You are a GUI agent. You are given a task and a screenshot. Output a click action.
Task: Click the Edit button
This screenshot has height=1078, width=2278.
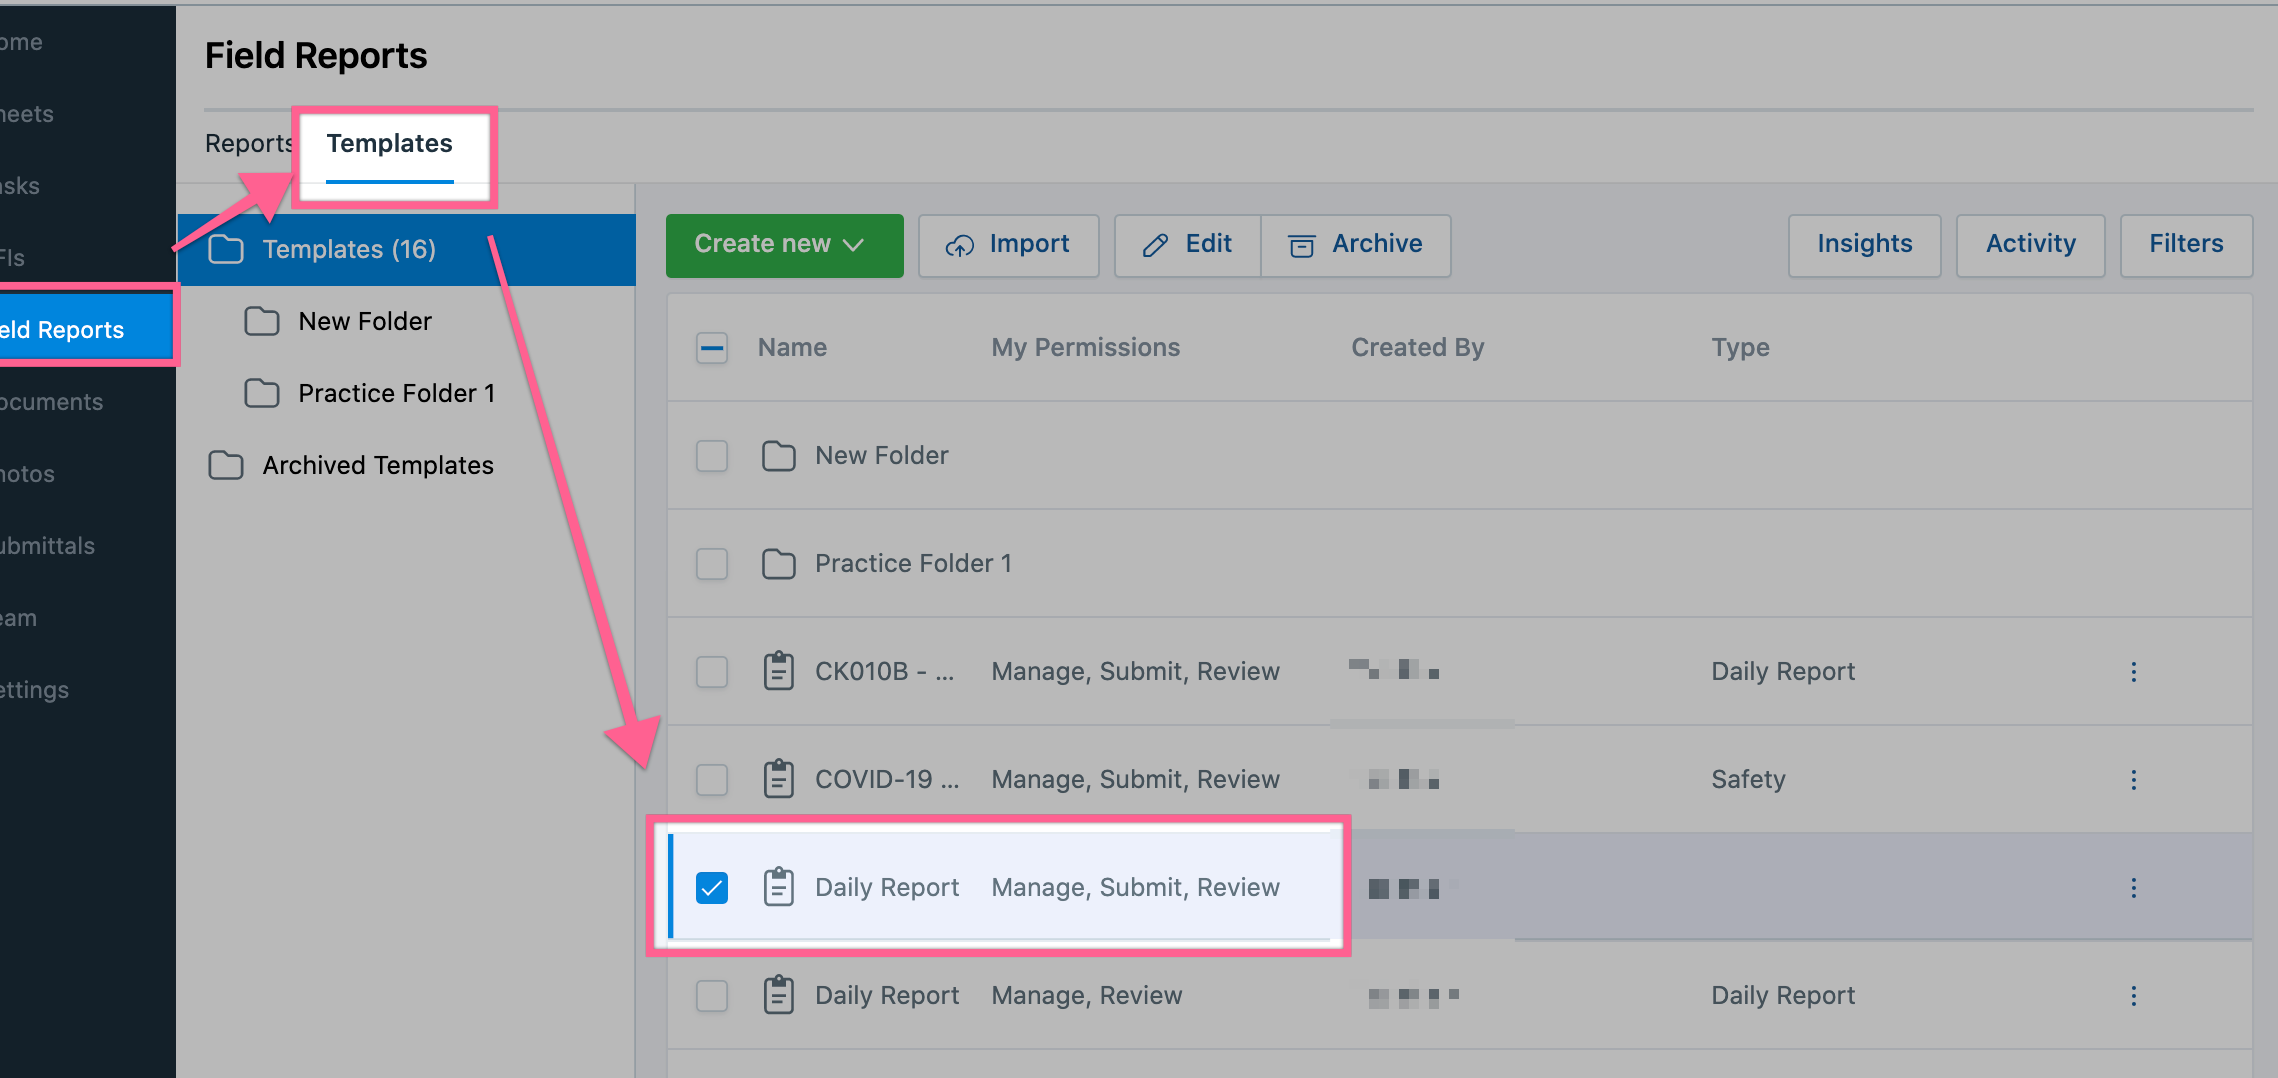(x=1187, y=245)
